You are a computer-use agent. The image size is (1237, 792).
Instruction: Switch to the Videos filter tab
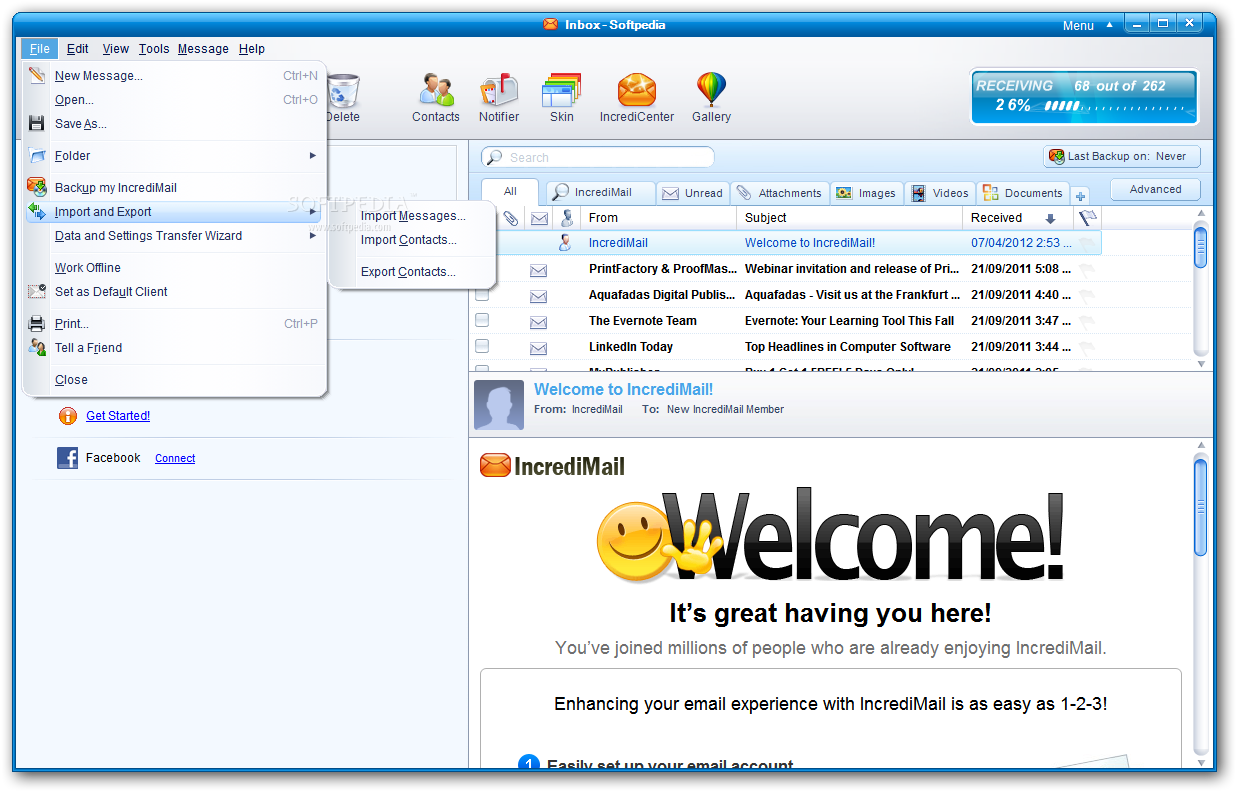940,193
